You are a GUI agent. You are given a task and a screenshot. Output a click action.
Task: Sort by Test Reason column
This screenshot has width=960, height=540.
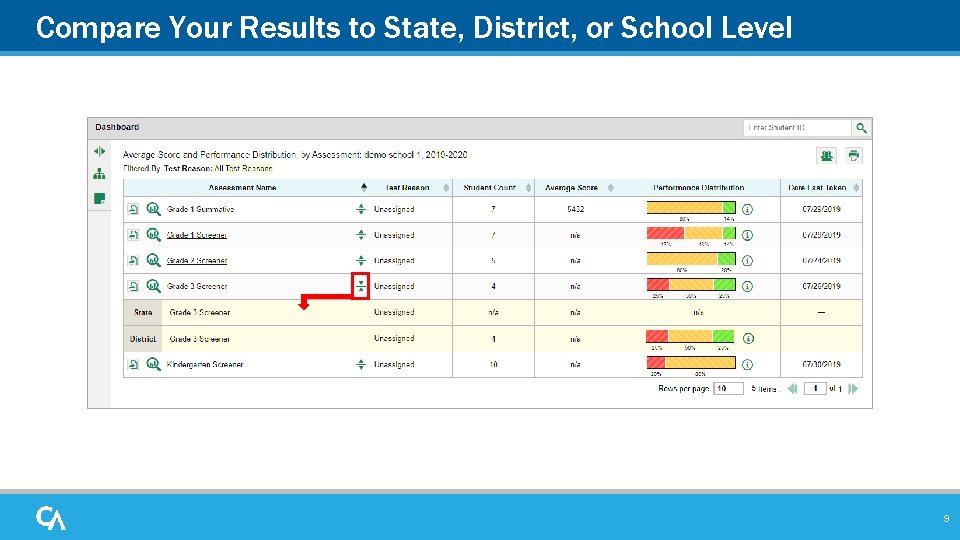446,188
